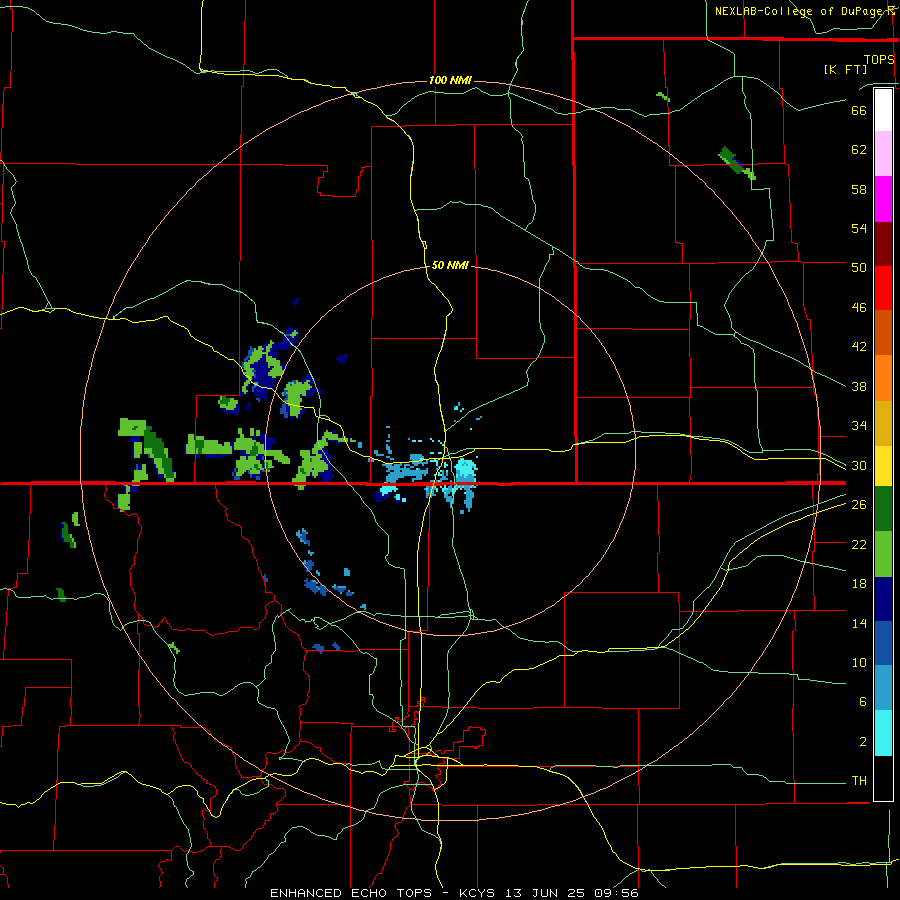The width and height of the screenshot is (900, 900).
Task: Click the '22' legend value
Action: click(859, 544)
